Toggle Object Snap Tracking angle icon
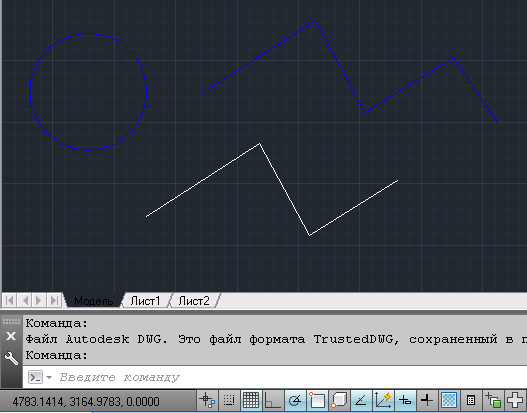527x413 pixels. click(x=361, y=401)
